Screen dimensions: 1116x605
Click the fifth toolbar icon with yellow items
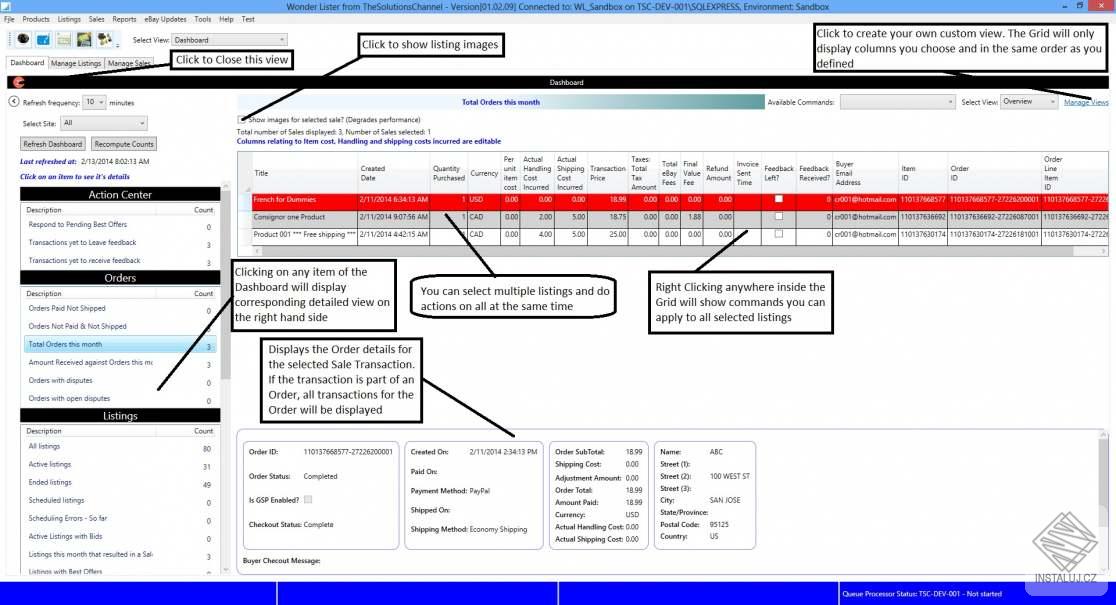[105, 39]
